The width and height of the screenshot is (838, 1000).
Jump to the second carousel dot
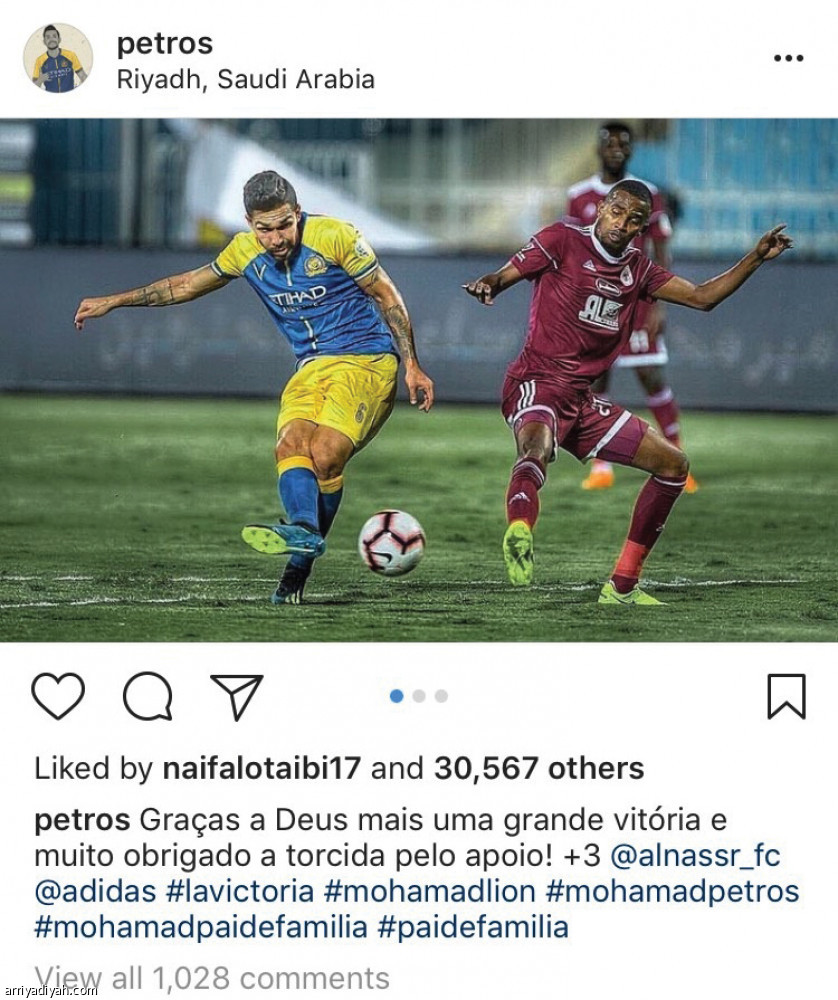[x=419, y=696]
